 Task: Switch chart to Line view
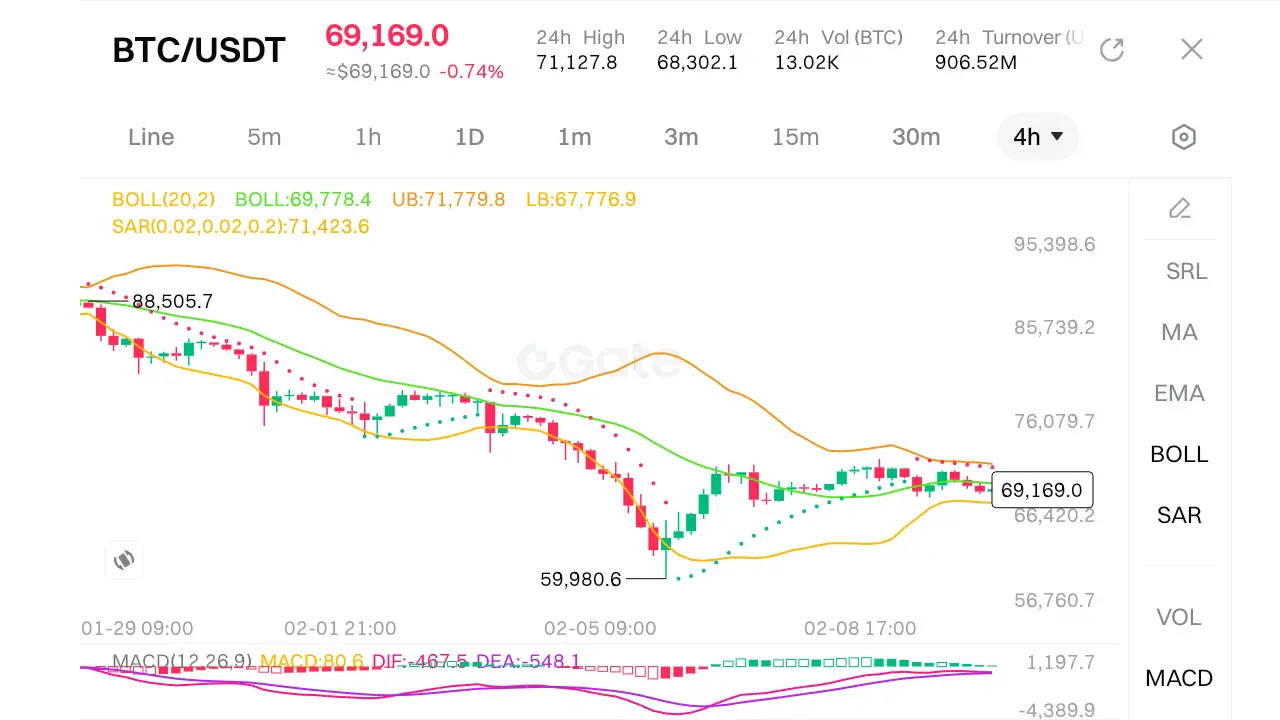151,137
